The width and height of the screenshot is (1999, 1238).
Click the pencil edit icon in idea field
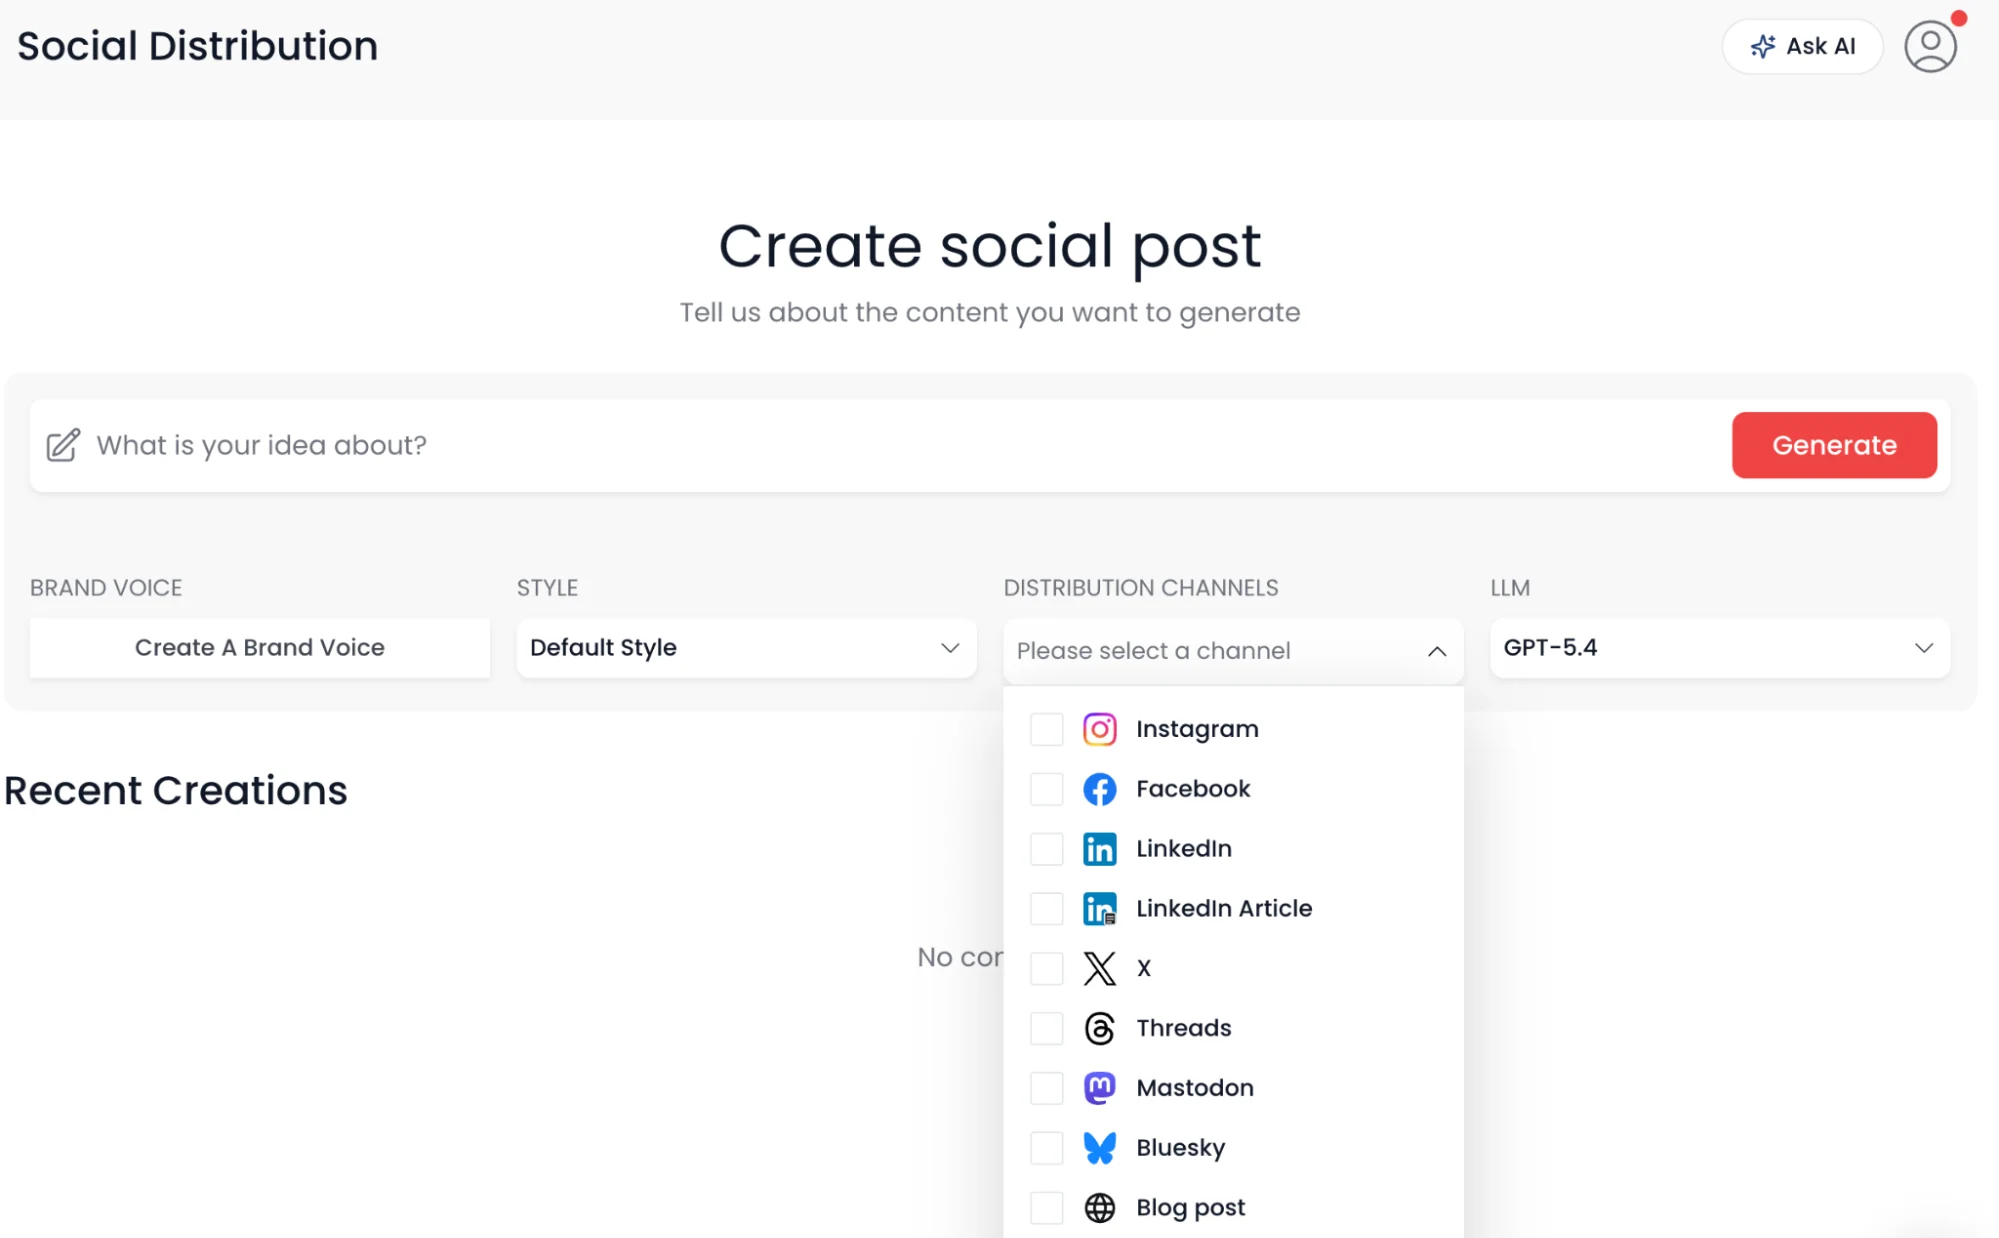(x=63, y=445)
